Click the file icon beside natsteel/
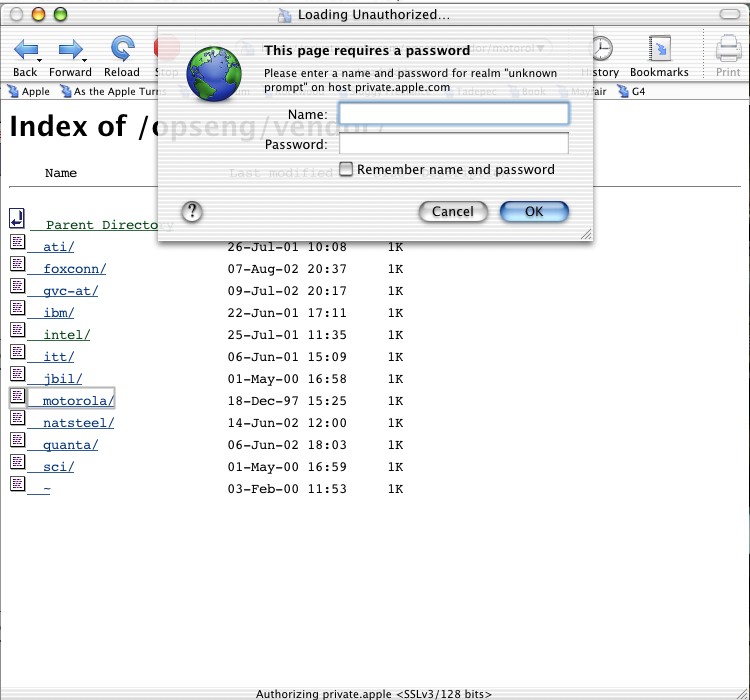This screenshot has height=700, width=750. click(x=18, y=418)
